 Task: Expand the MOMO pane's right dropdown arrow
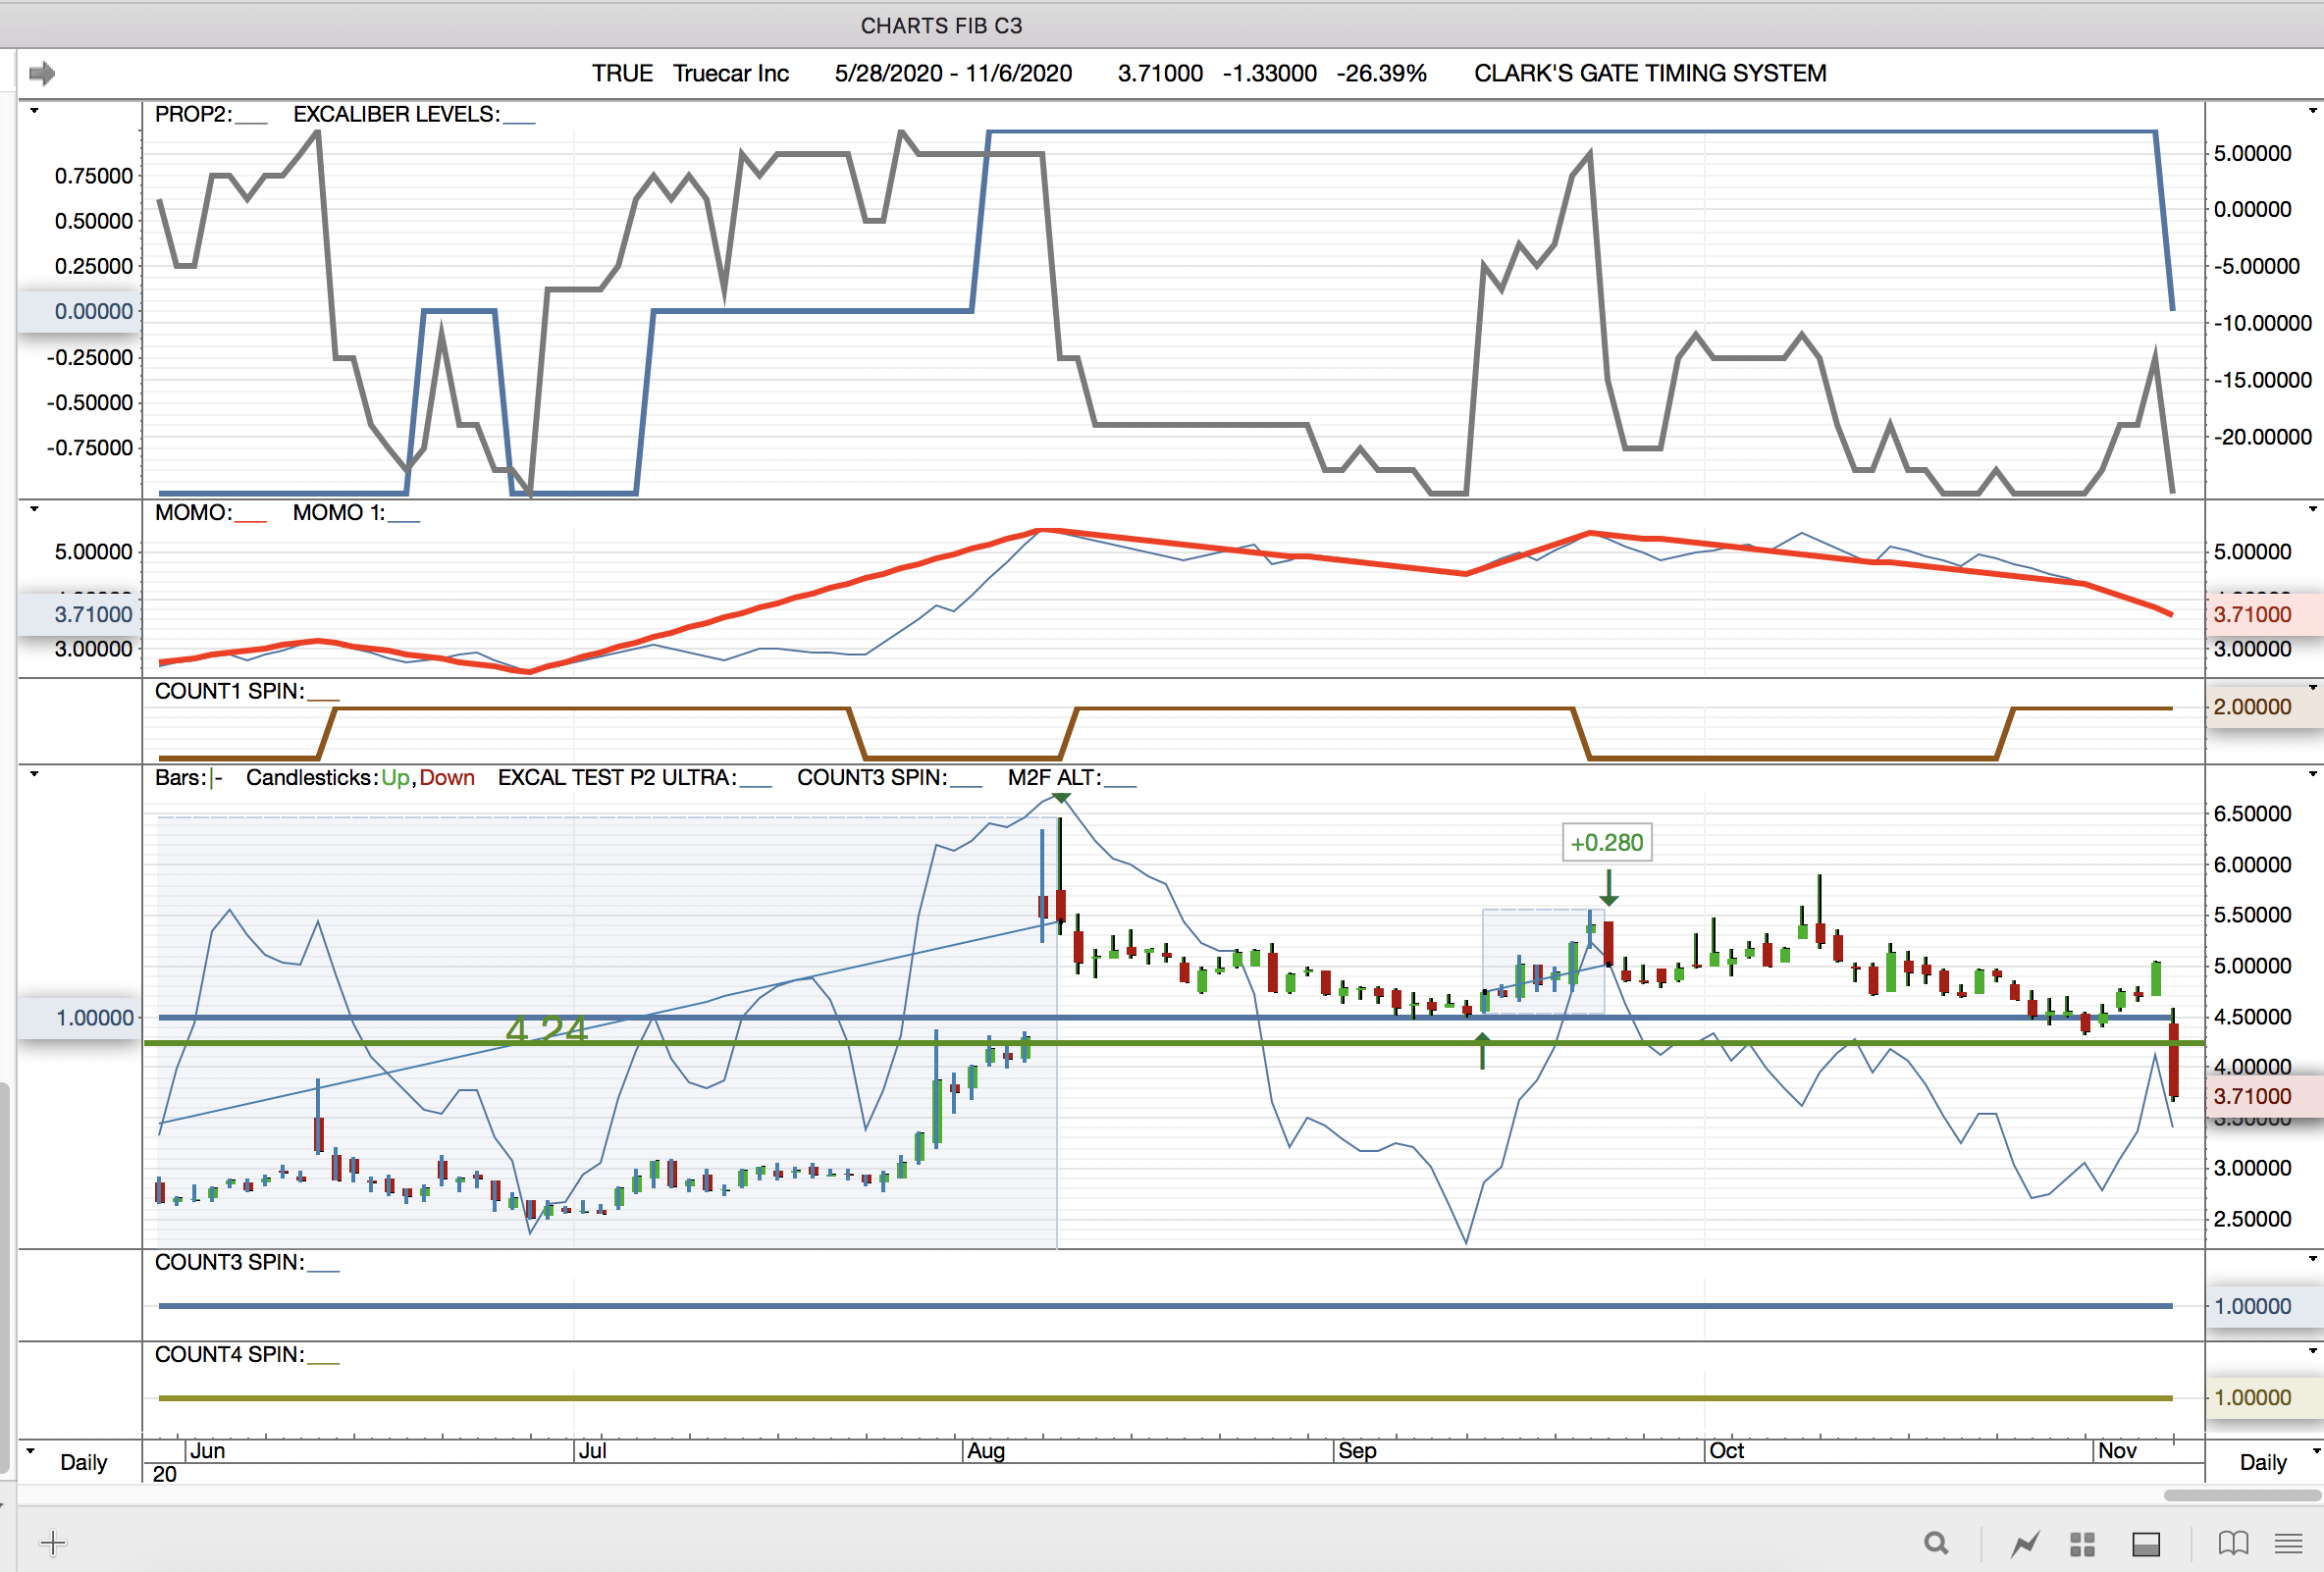2312,509
